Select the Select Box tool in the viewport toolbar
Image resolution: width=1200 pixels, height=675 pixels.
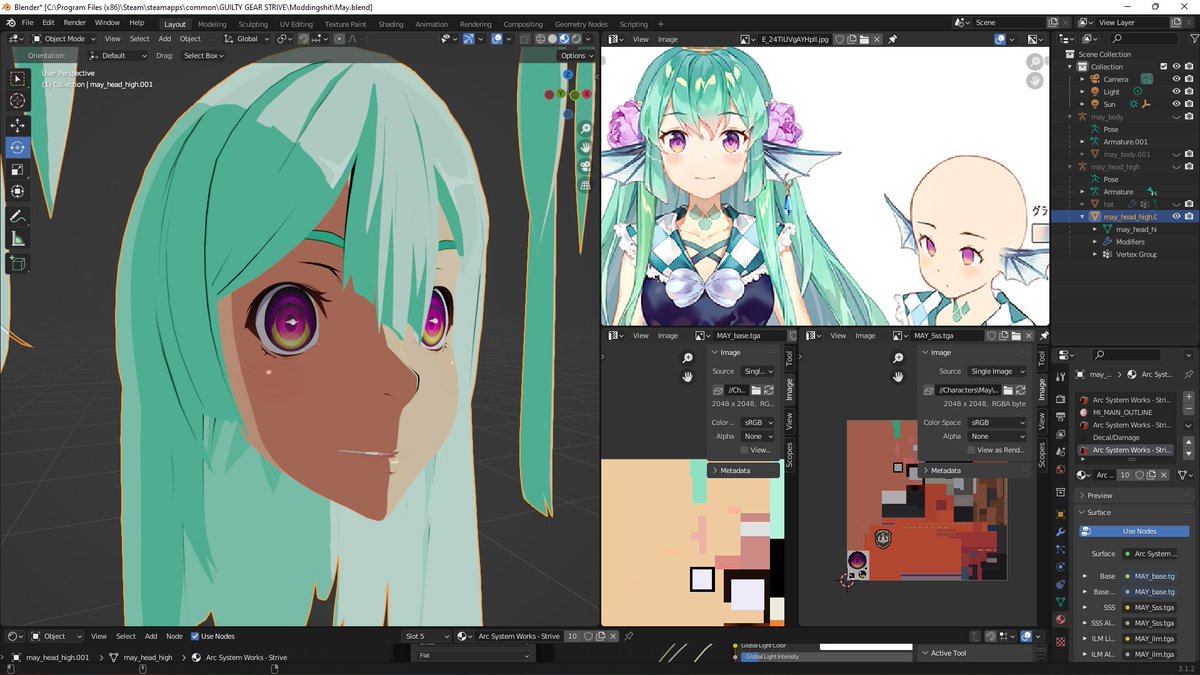click(x=18, y=78)
